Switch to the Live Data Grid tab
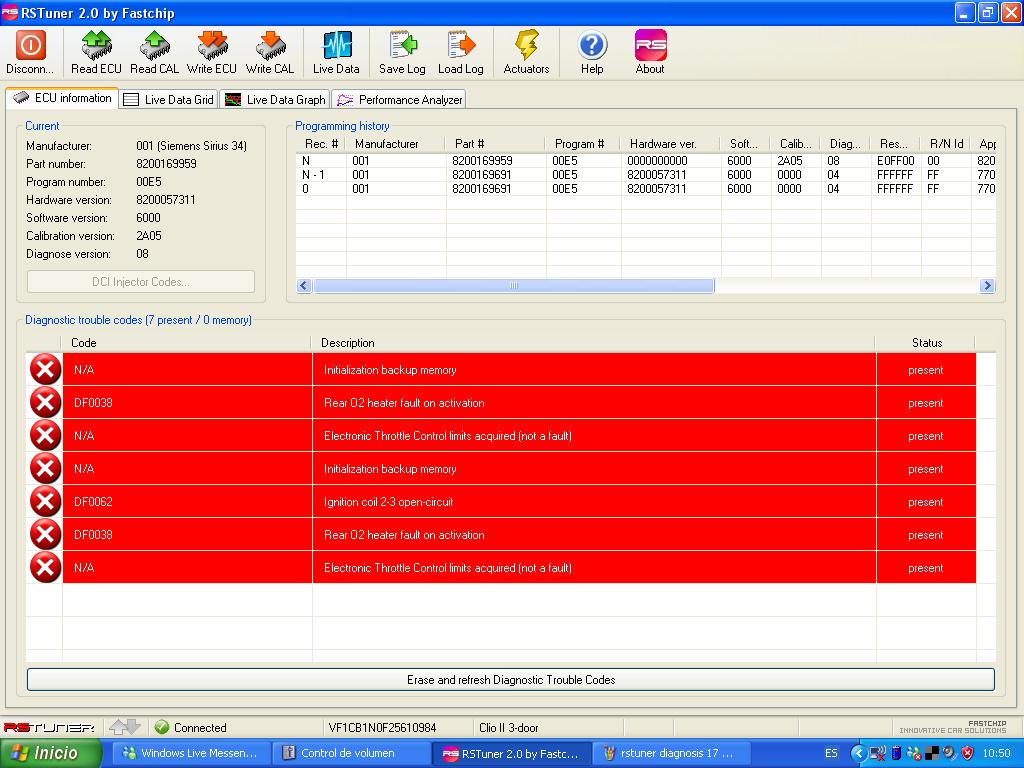 click(168, 99)
